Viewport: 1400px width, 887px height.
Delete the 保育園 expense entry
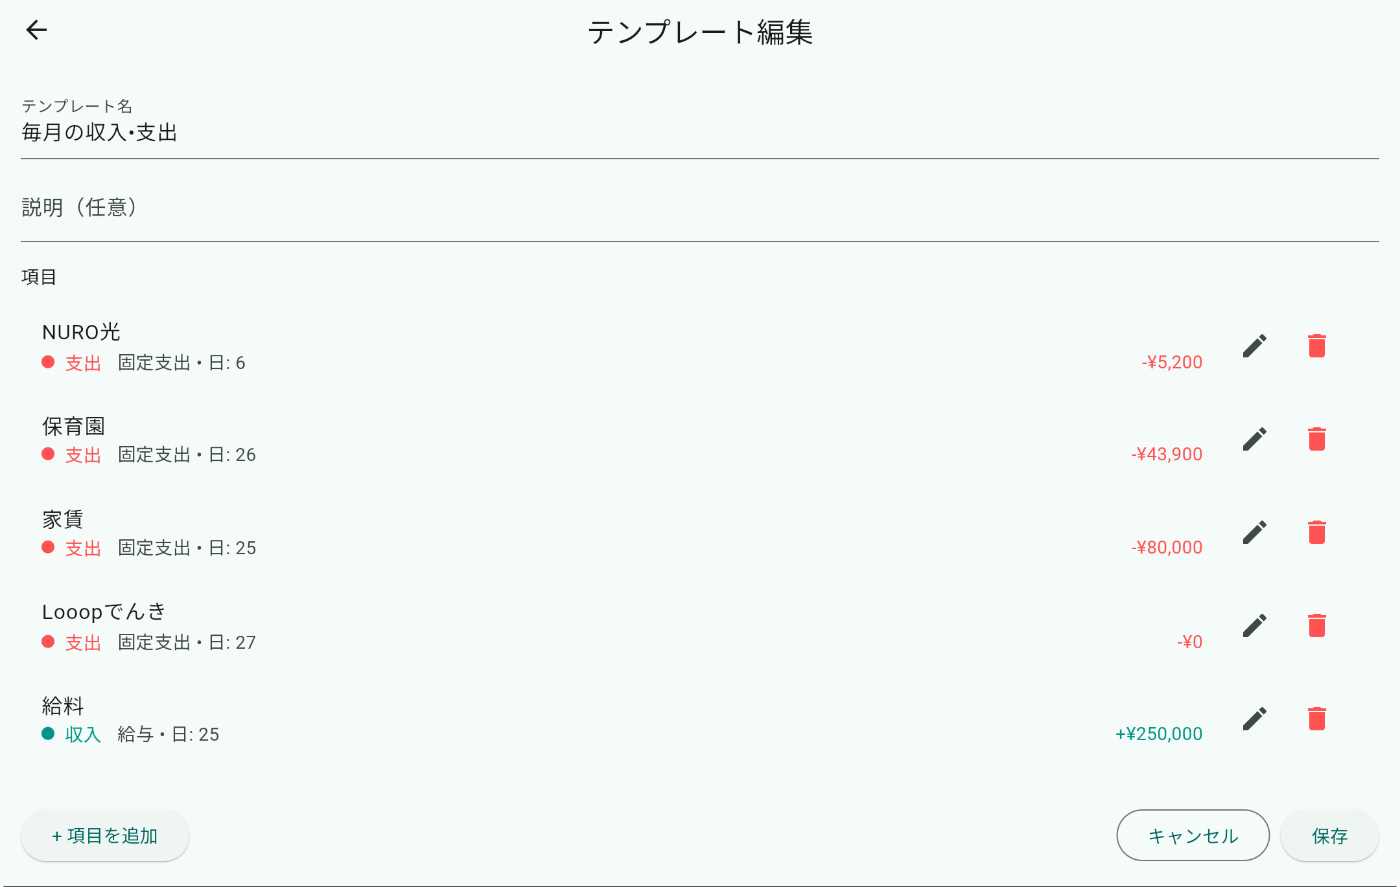pos(1317,439)
